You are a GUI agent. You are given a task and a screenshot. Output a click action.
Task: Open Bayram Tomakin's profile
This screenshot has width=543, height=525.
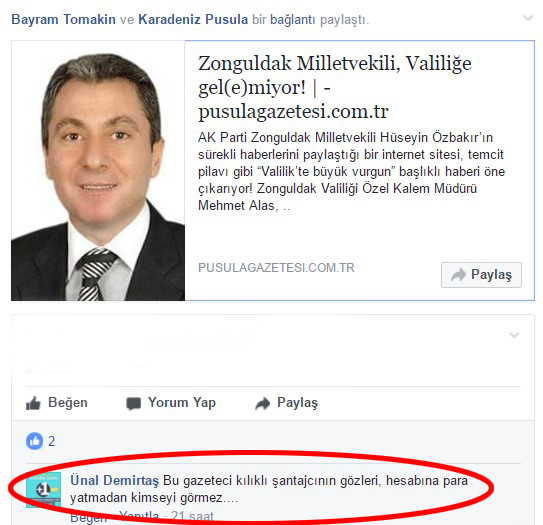coord(64,19)
